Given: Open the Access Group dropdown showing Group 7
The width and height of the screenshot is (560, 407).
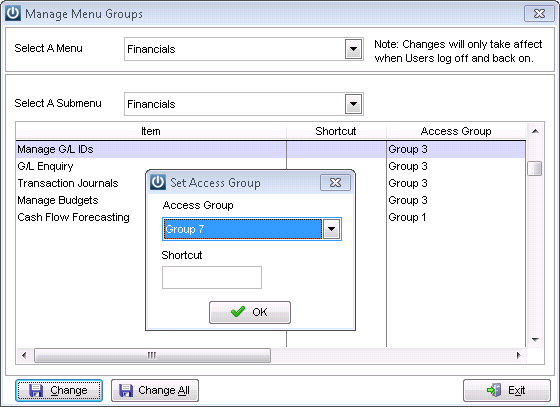Looking at the screenshot, I should [x=331, y=229].
